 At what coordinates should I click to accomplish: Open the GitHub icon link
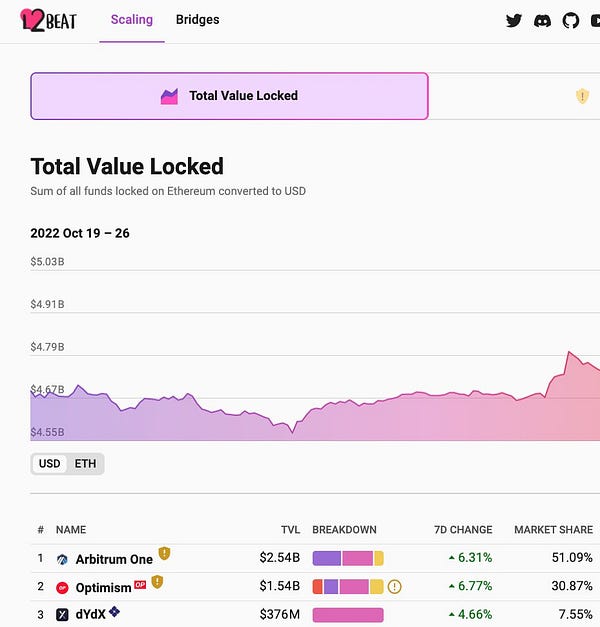point(571,20)
